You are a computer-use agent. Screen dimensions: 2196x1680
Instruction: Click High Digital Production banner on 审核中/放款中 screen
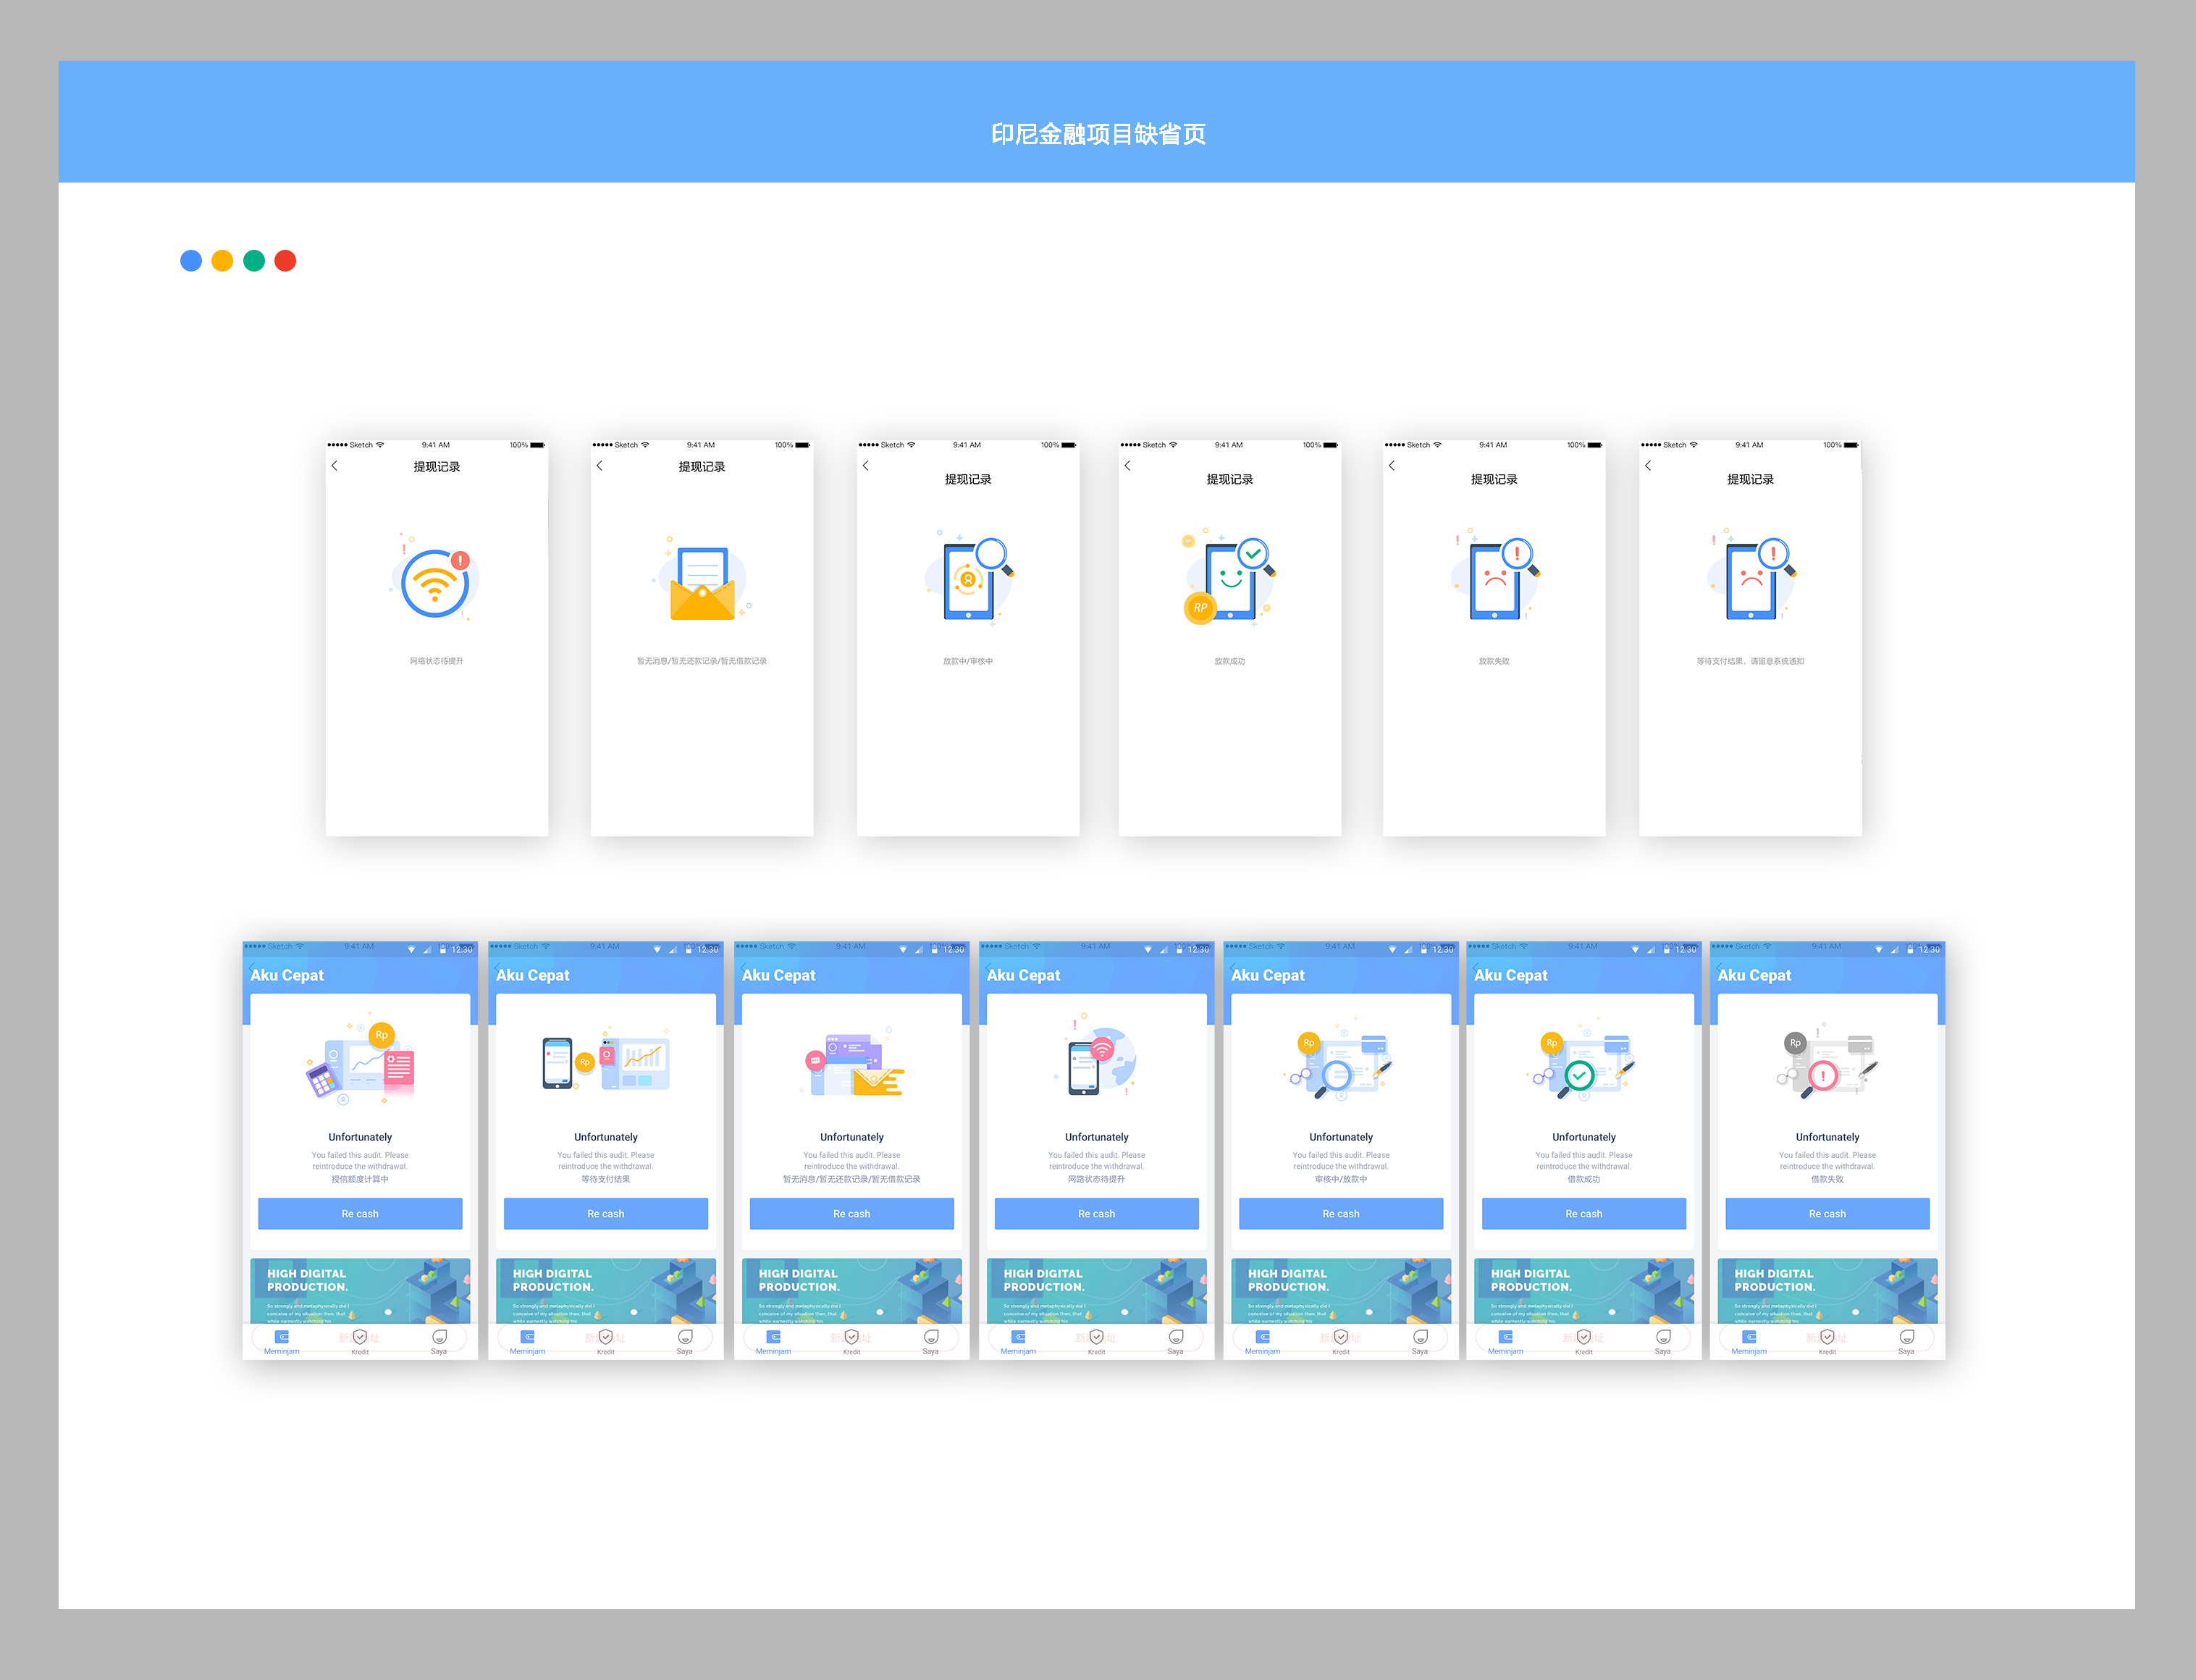[1340, 1290]
